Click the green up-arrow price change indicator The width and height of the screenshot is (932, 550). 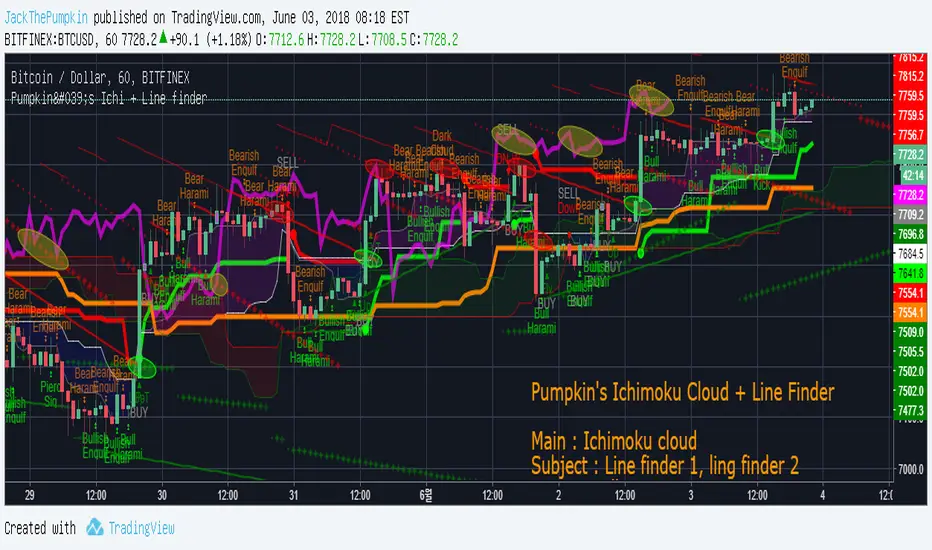click(163, 37)
